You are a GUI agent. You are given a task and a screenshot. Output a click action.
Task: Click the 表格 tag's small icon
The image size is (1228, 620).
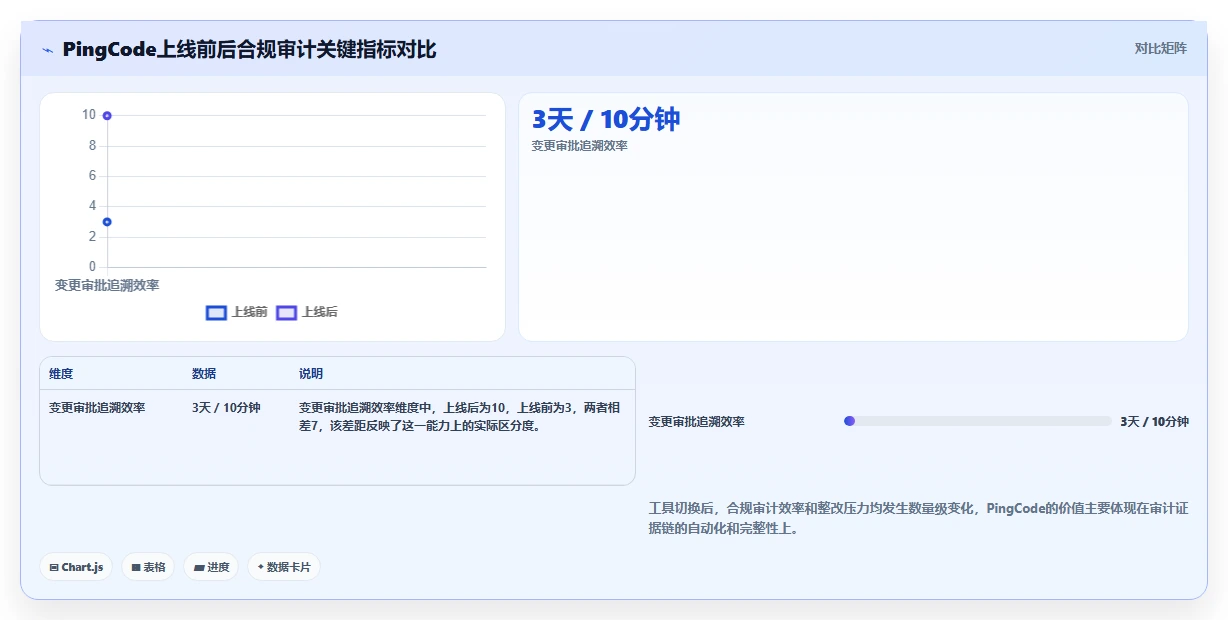(x=136, y=568)
